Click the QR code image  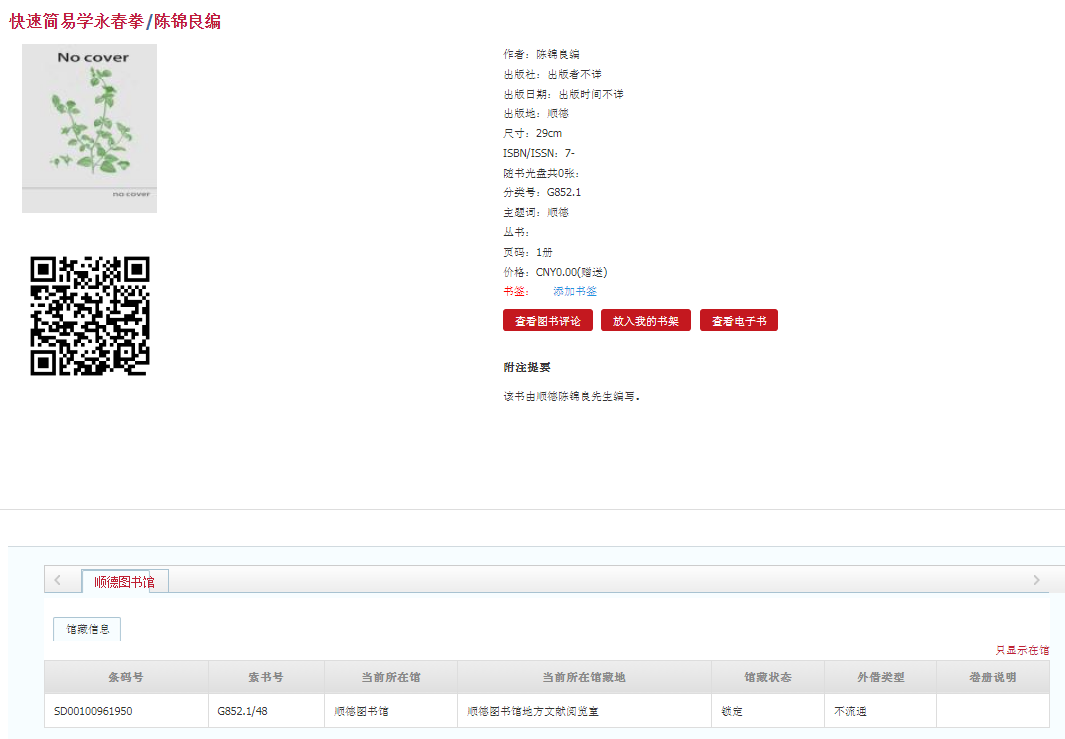point(90,316)
